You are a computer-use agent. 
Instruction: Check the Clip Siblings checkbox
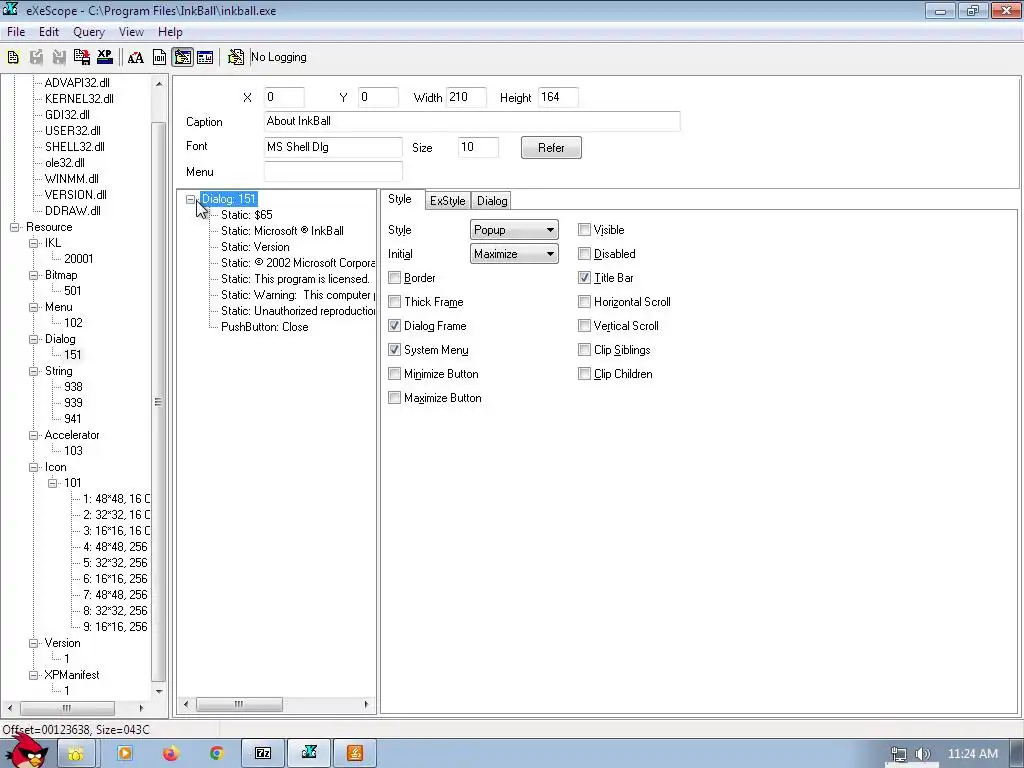[x=584, y=350]
